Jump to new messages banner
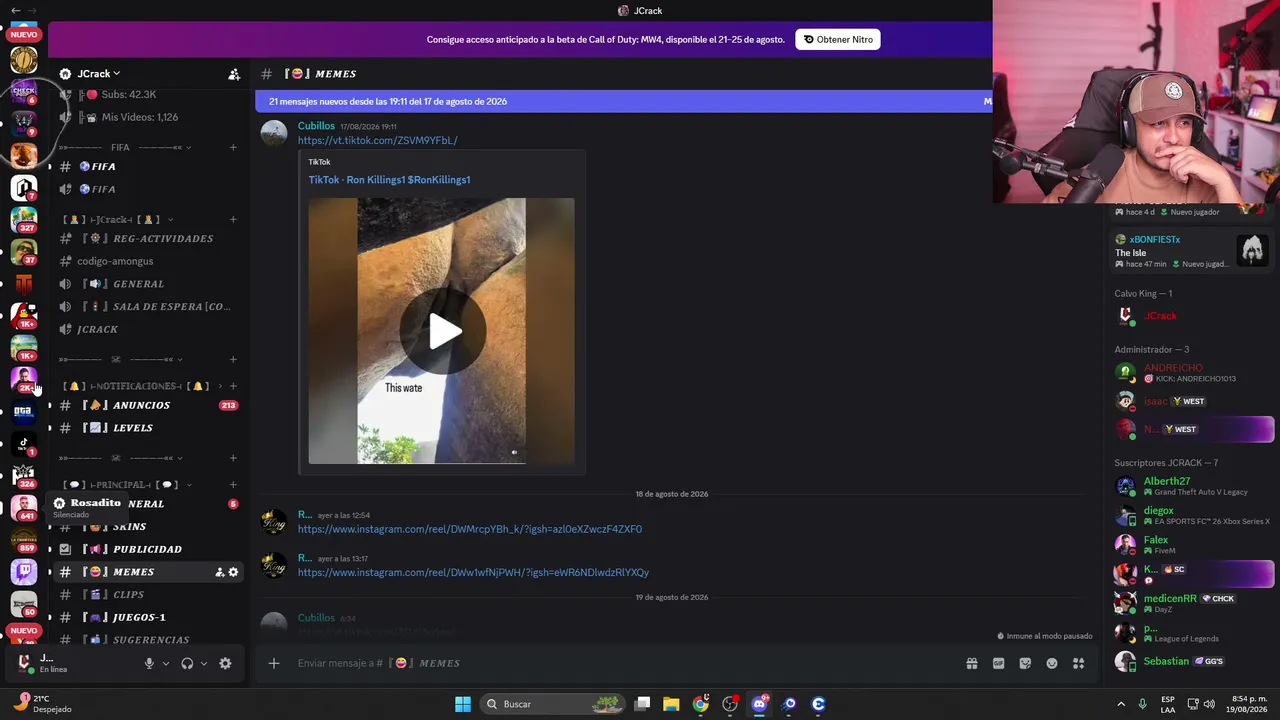 pos(624,101)
